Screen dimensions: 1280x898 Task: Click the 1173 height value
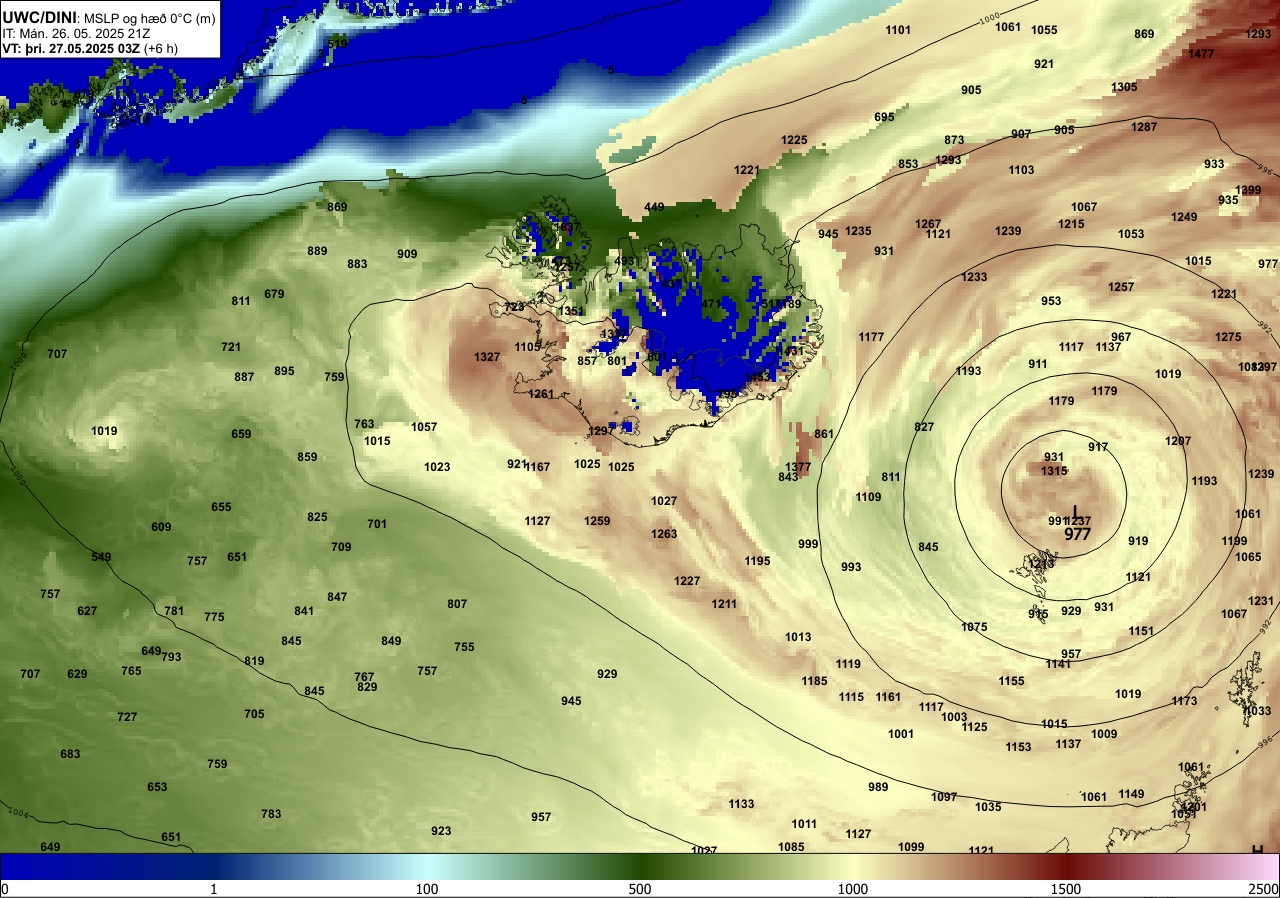pos(1184,701)
